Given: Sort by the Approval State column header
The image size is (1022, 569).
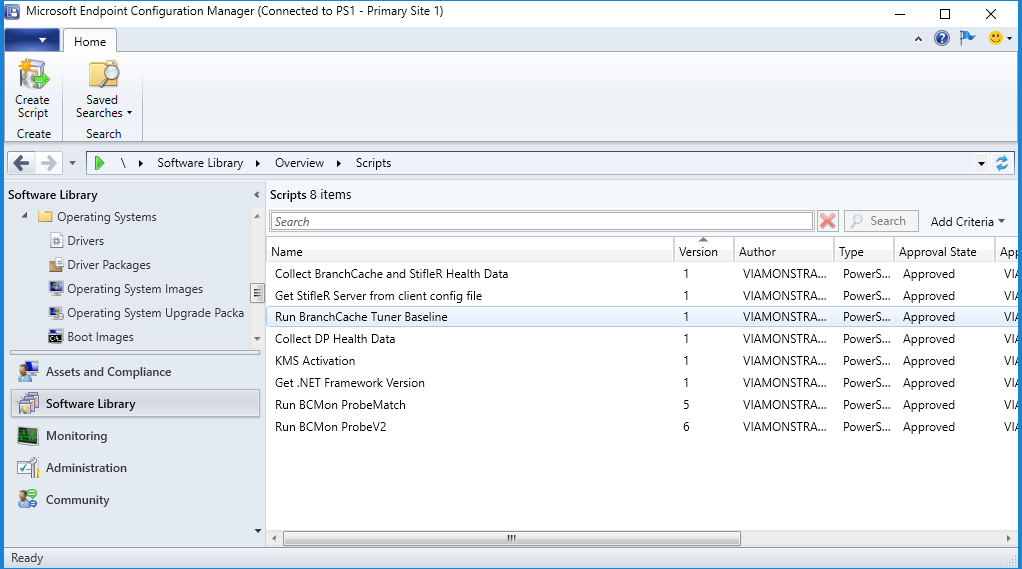Looking at the screenshot, I should coord(943,252).
